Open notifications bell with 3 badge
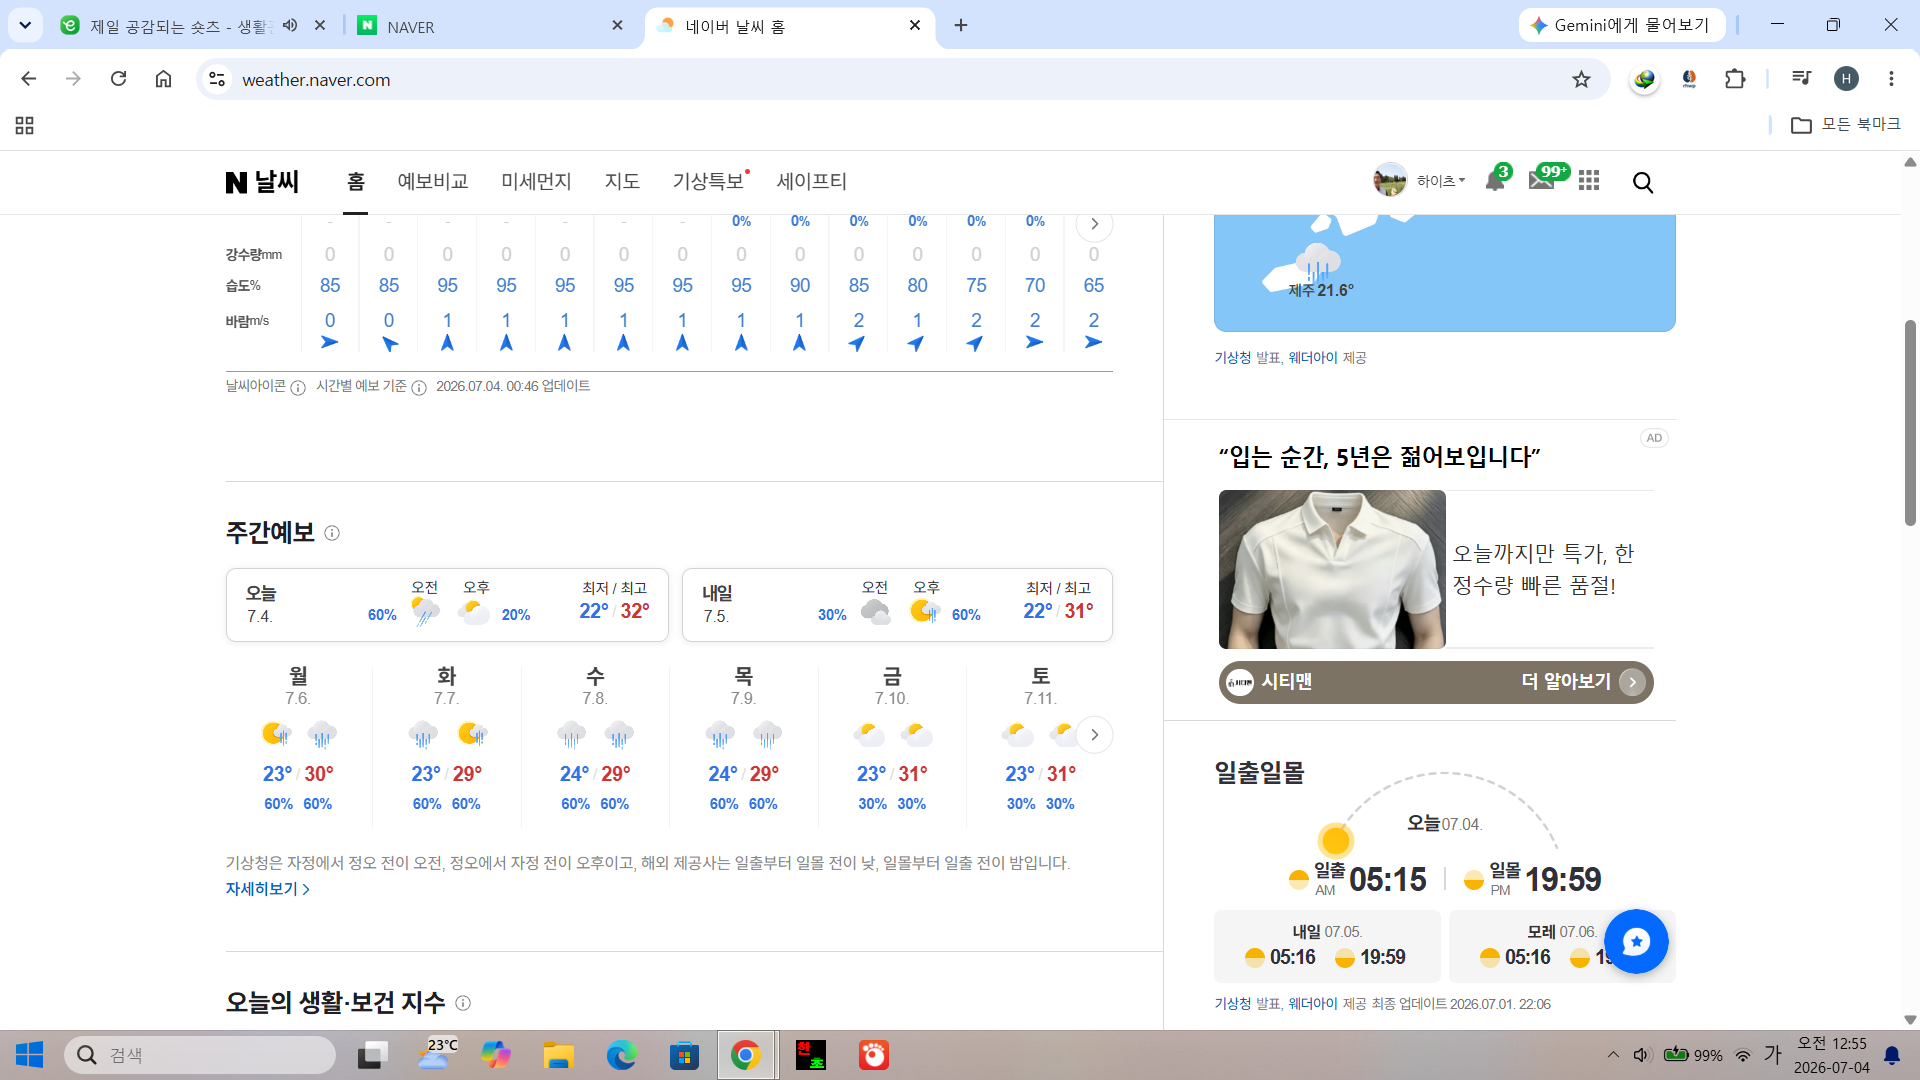This screenshot has width=1920, height=1080. click(x=1495, y=181)
